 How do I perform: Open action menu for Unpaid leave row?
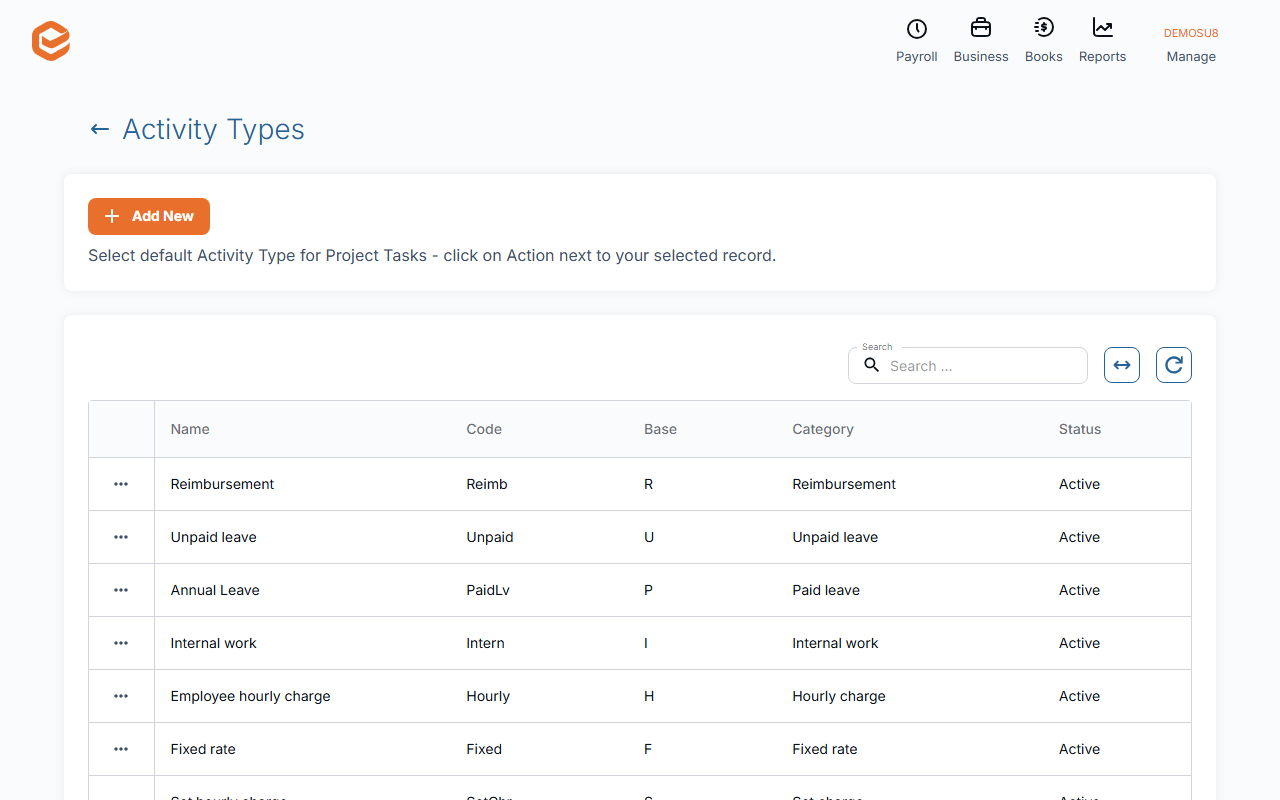(x=121, y=537)
